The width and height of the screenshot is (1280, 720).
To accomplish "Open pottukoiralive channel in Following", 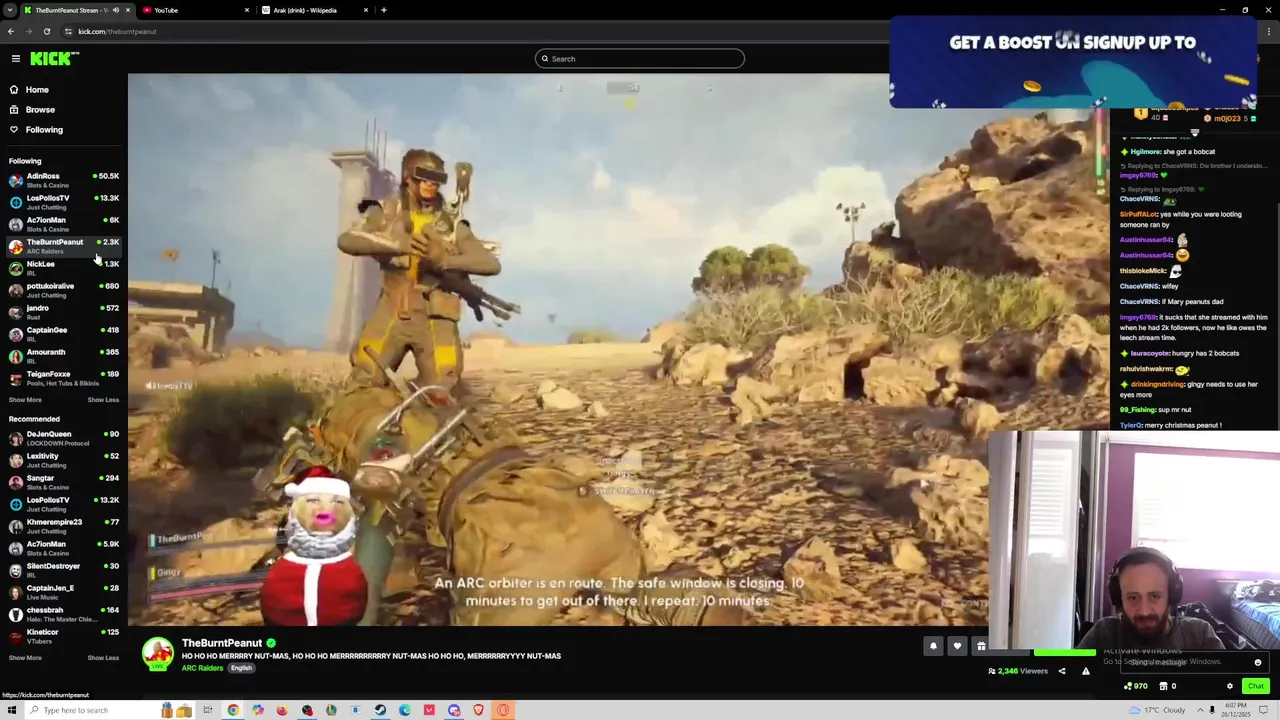I will [64, 290].
